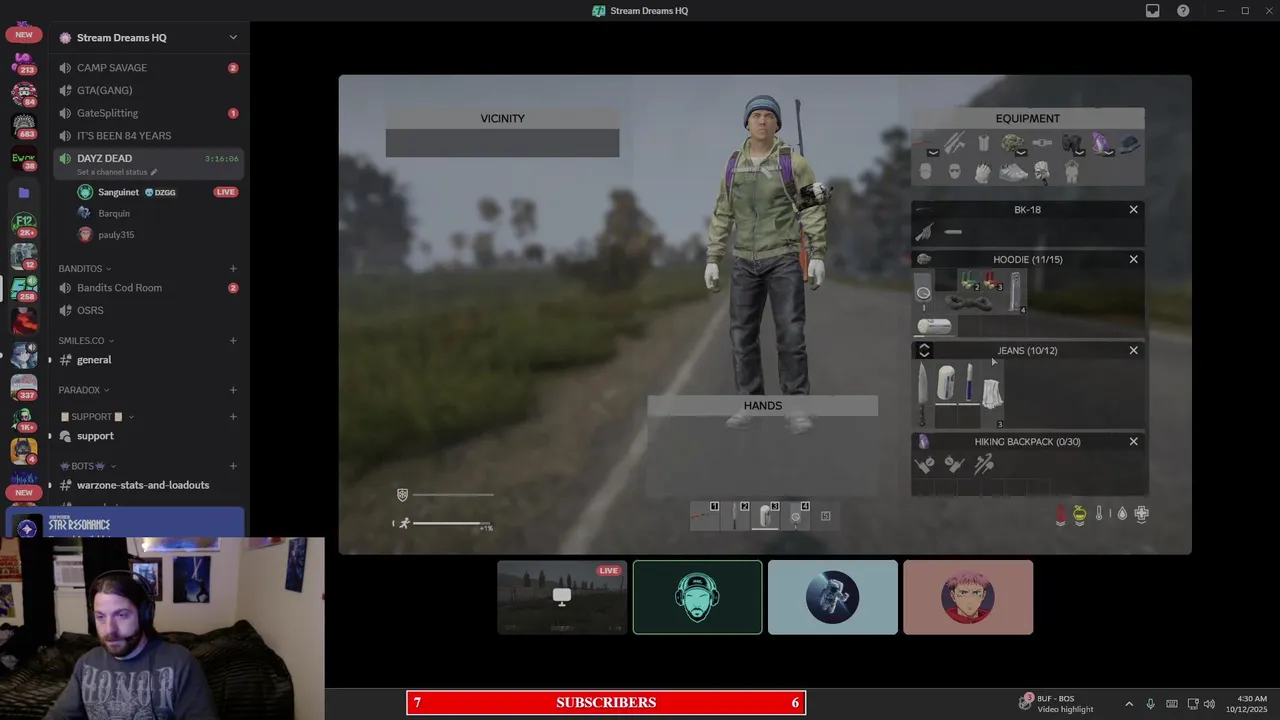Add a channel to SMILES.CO category
The height and width of the screenshot is (720, 1280).
coord(233,341)
